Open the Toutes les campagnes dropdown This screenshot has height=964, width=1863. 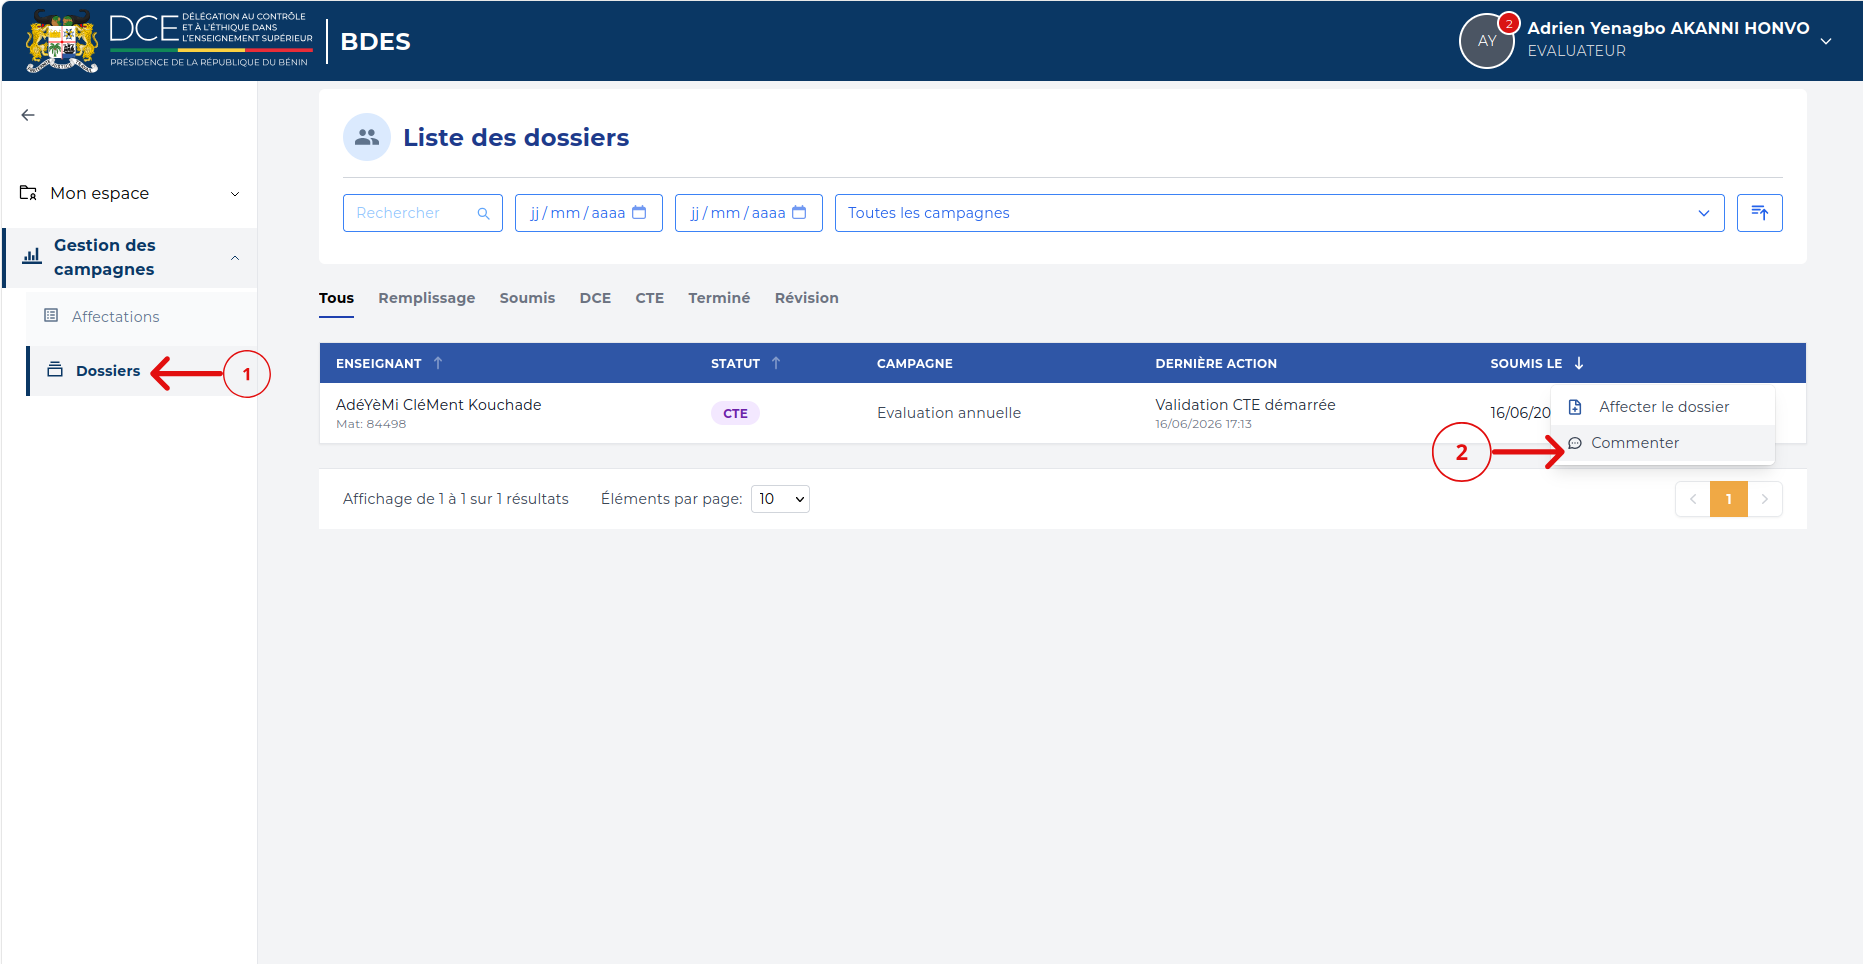point(1280,213)
